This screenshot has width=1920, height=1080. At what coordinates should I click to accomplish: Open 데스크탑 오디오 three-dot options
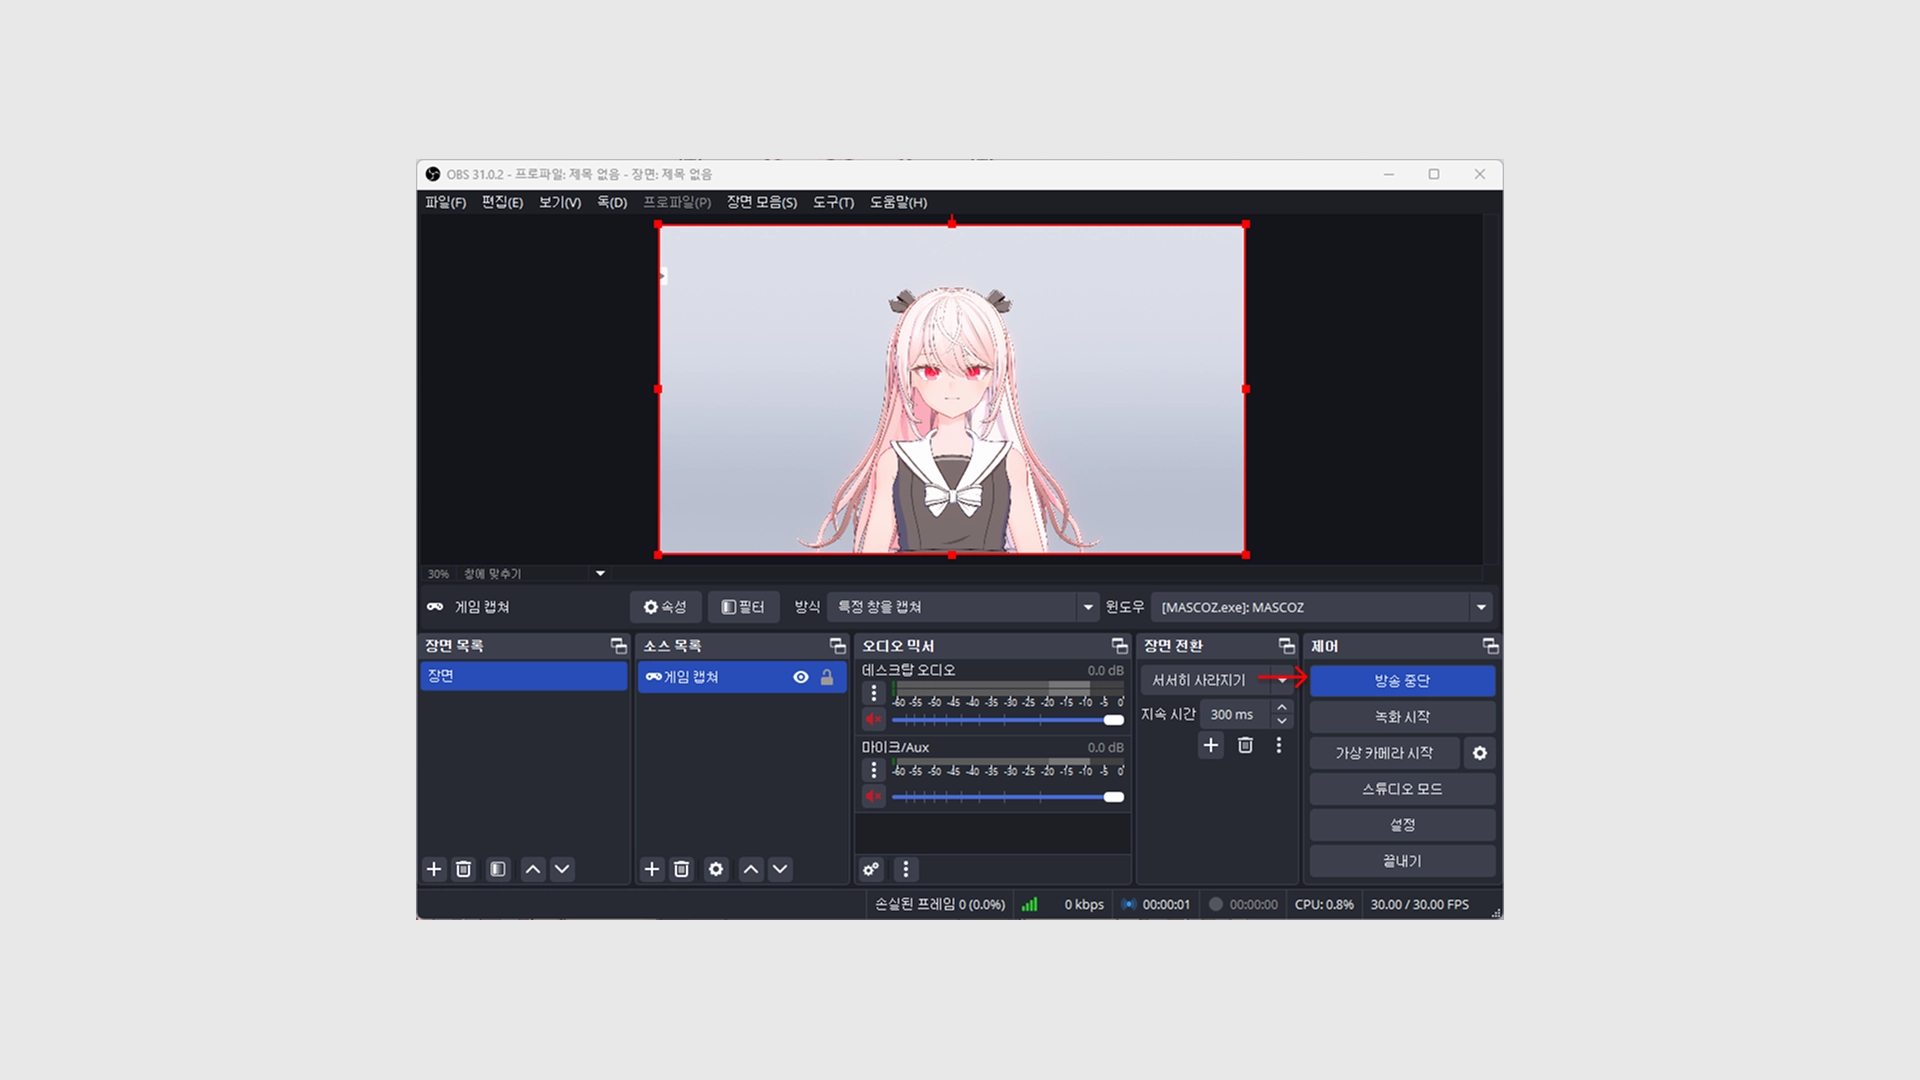[x=874, y=693]
